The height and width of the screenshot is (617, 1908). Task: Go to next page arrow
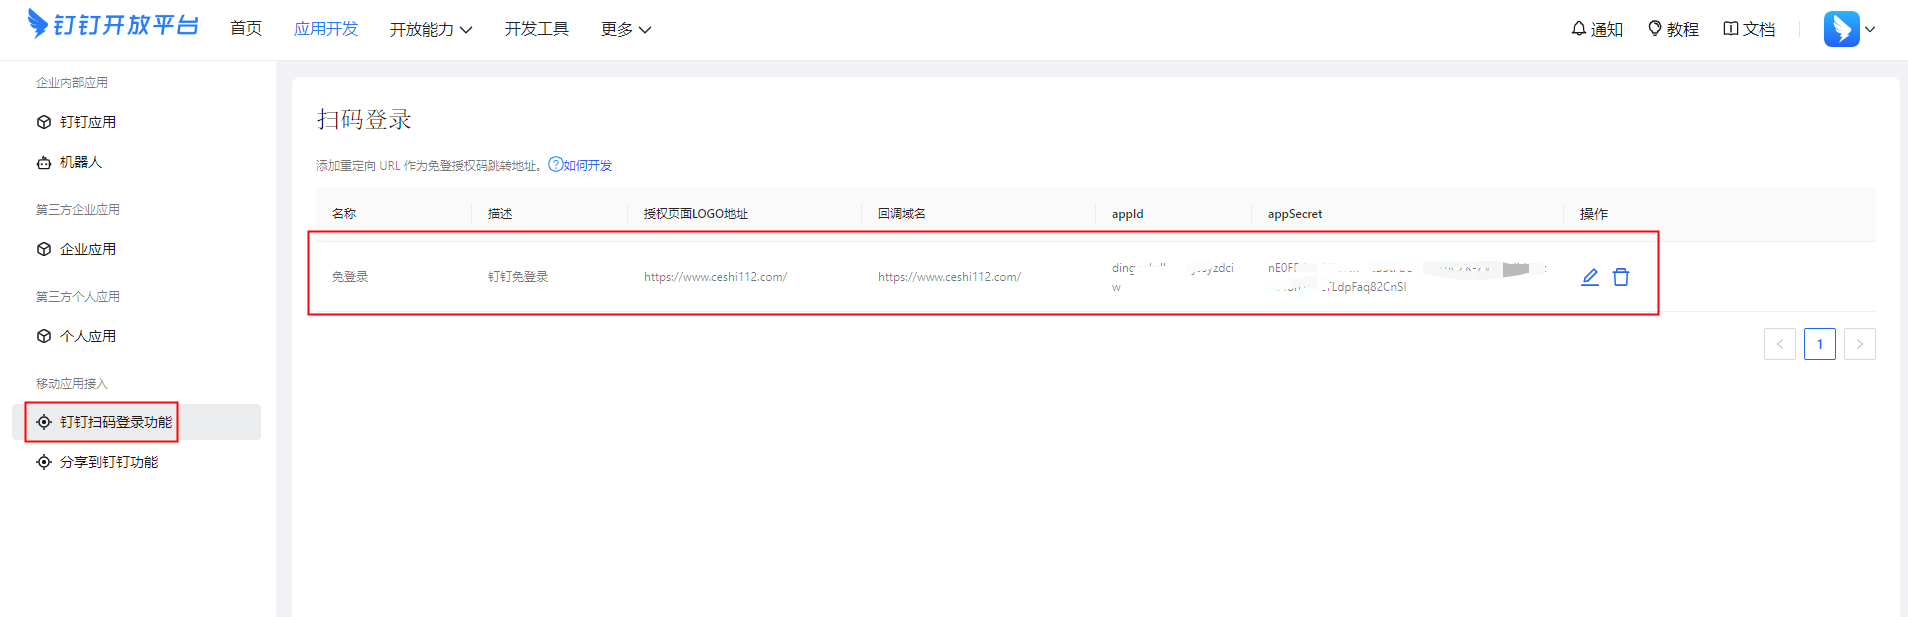tap(1860, 344)
